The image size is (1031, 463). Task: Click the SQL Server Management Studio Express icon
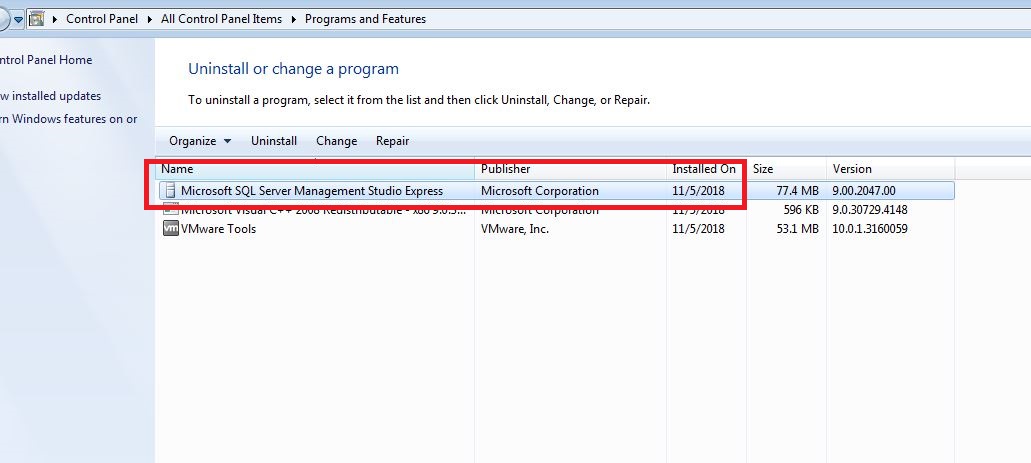[170, 191]
